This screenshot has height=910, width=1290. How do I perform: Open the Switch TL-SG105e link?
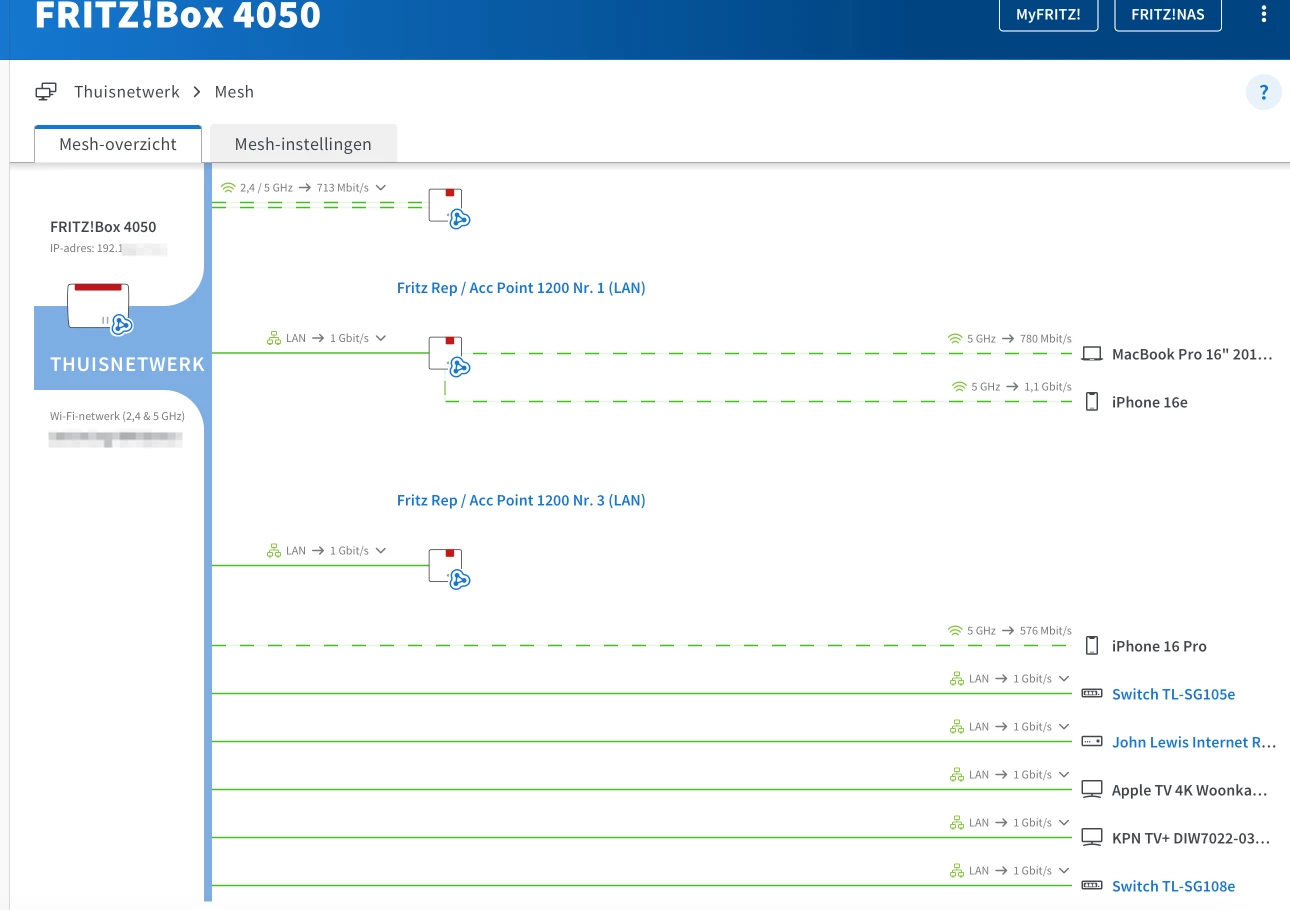tap(1173, 694)
